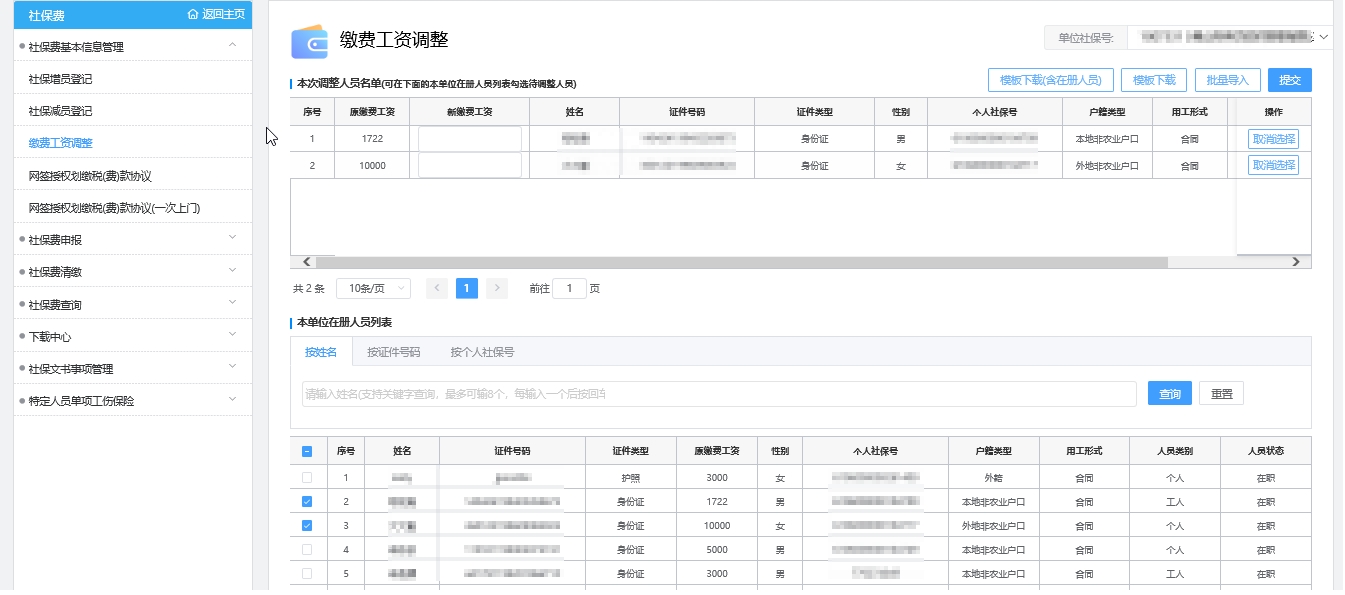Viewport: 1345px width, 595px height.
Task: Click the 提交 submit button
Action: point(1289,80)
